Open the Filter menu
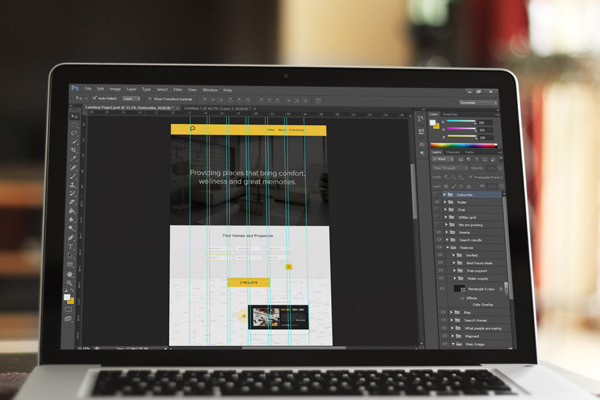This screenshot has height=400, width=600. pyautogui.click(x=178, y=89)
